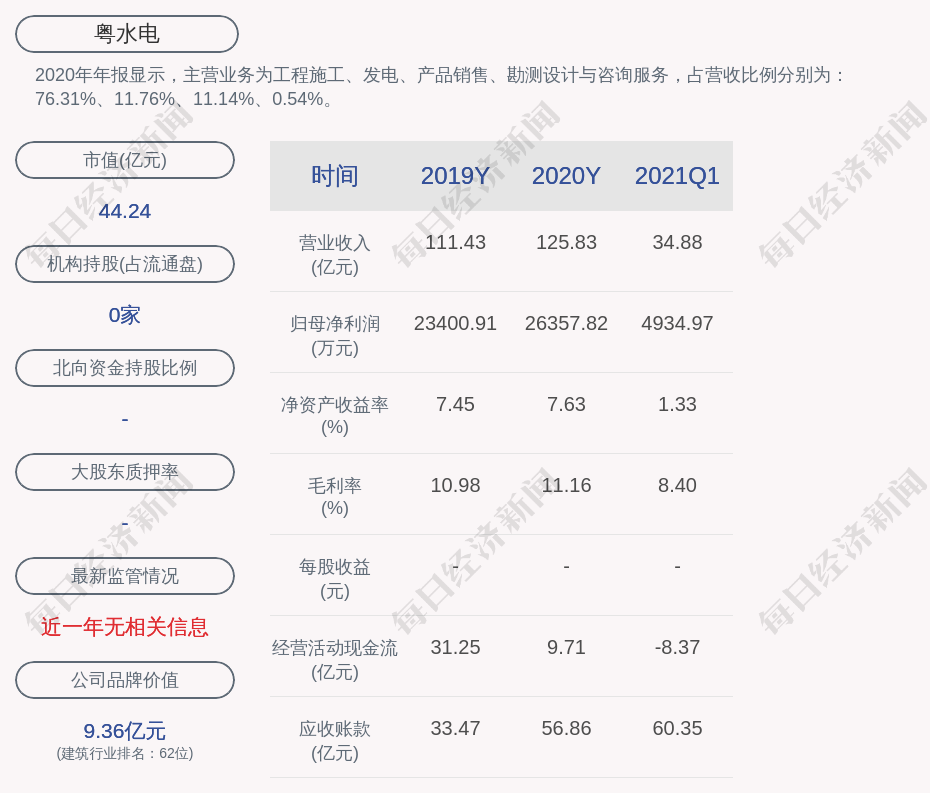The height and width of the screenshot is (793, 930).
Task: Click the red 近一年无相关信息 text
Action: click(125, 627)
